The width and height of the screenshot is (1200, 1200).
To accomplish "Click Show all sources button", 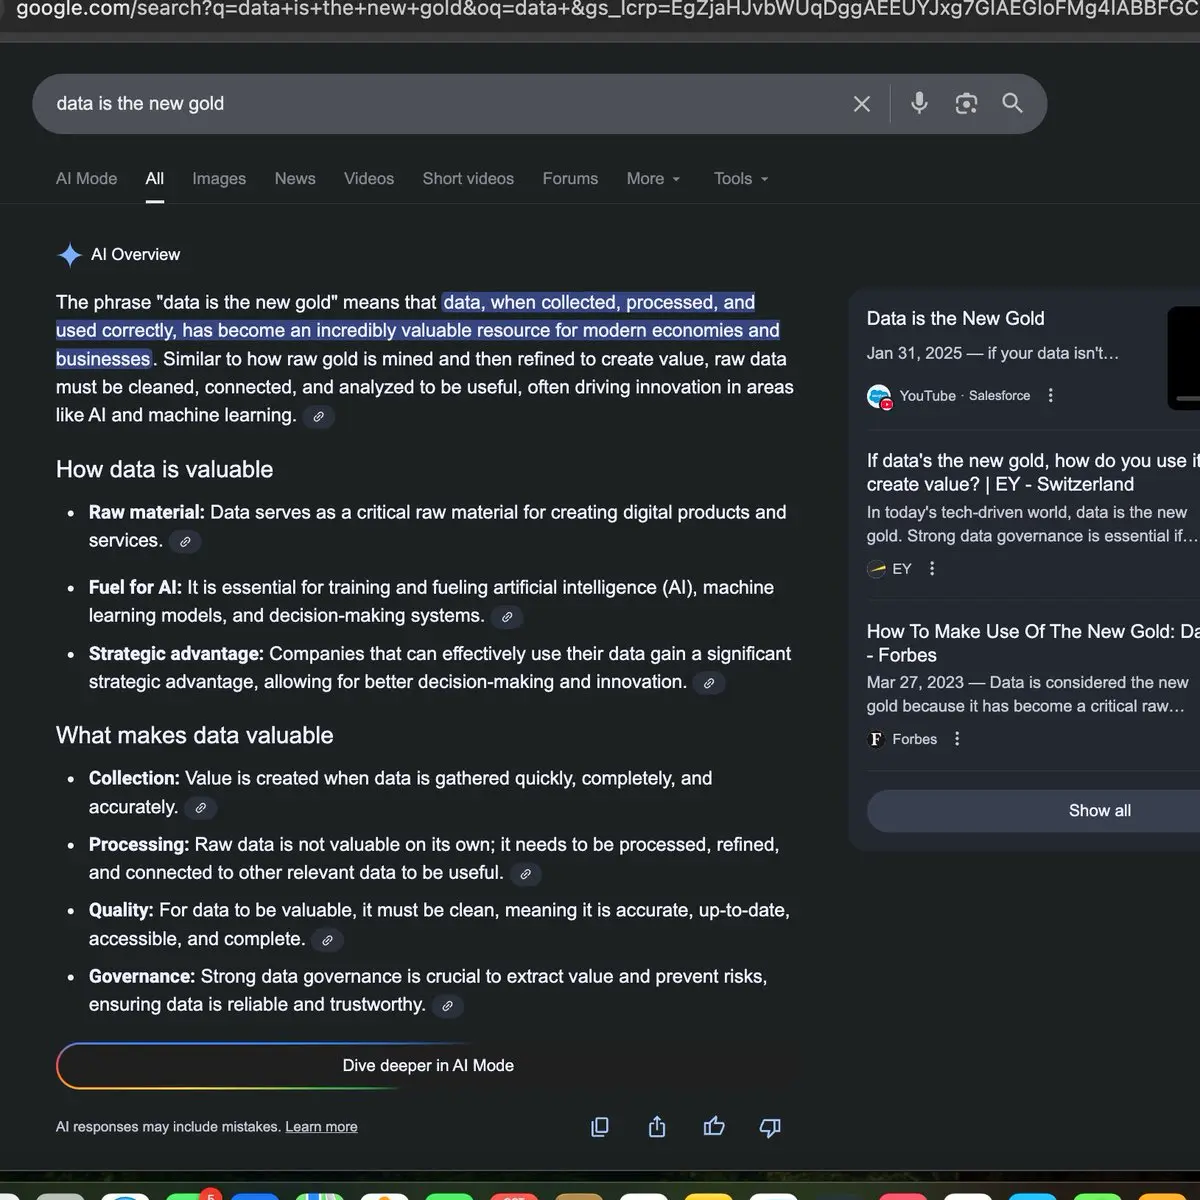I will (x=1099, y=811).
